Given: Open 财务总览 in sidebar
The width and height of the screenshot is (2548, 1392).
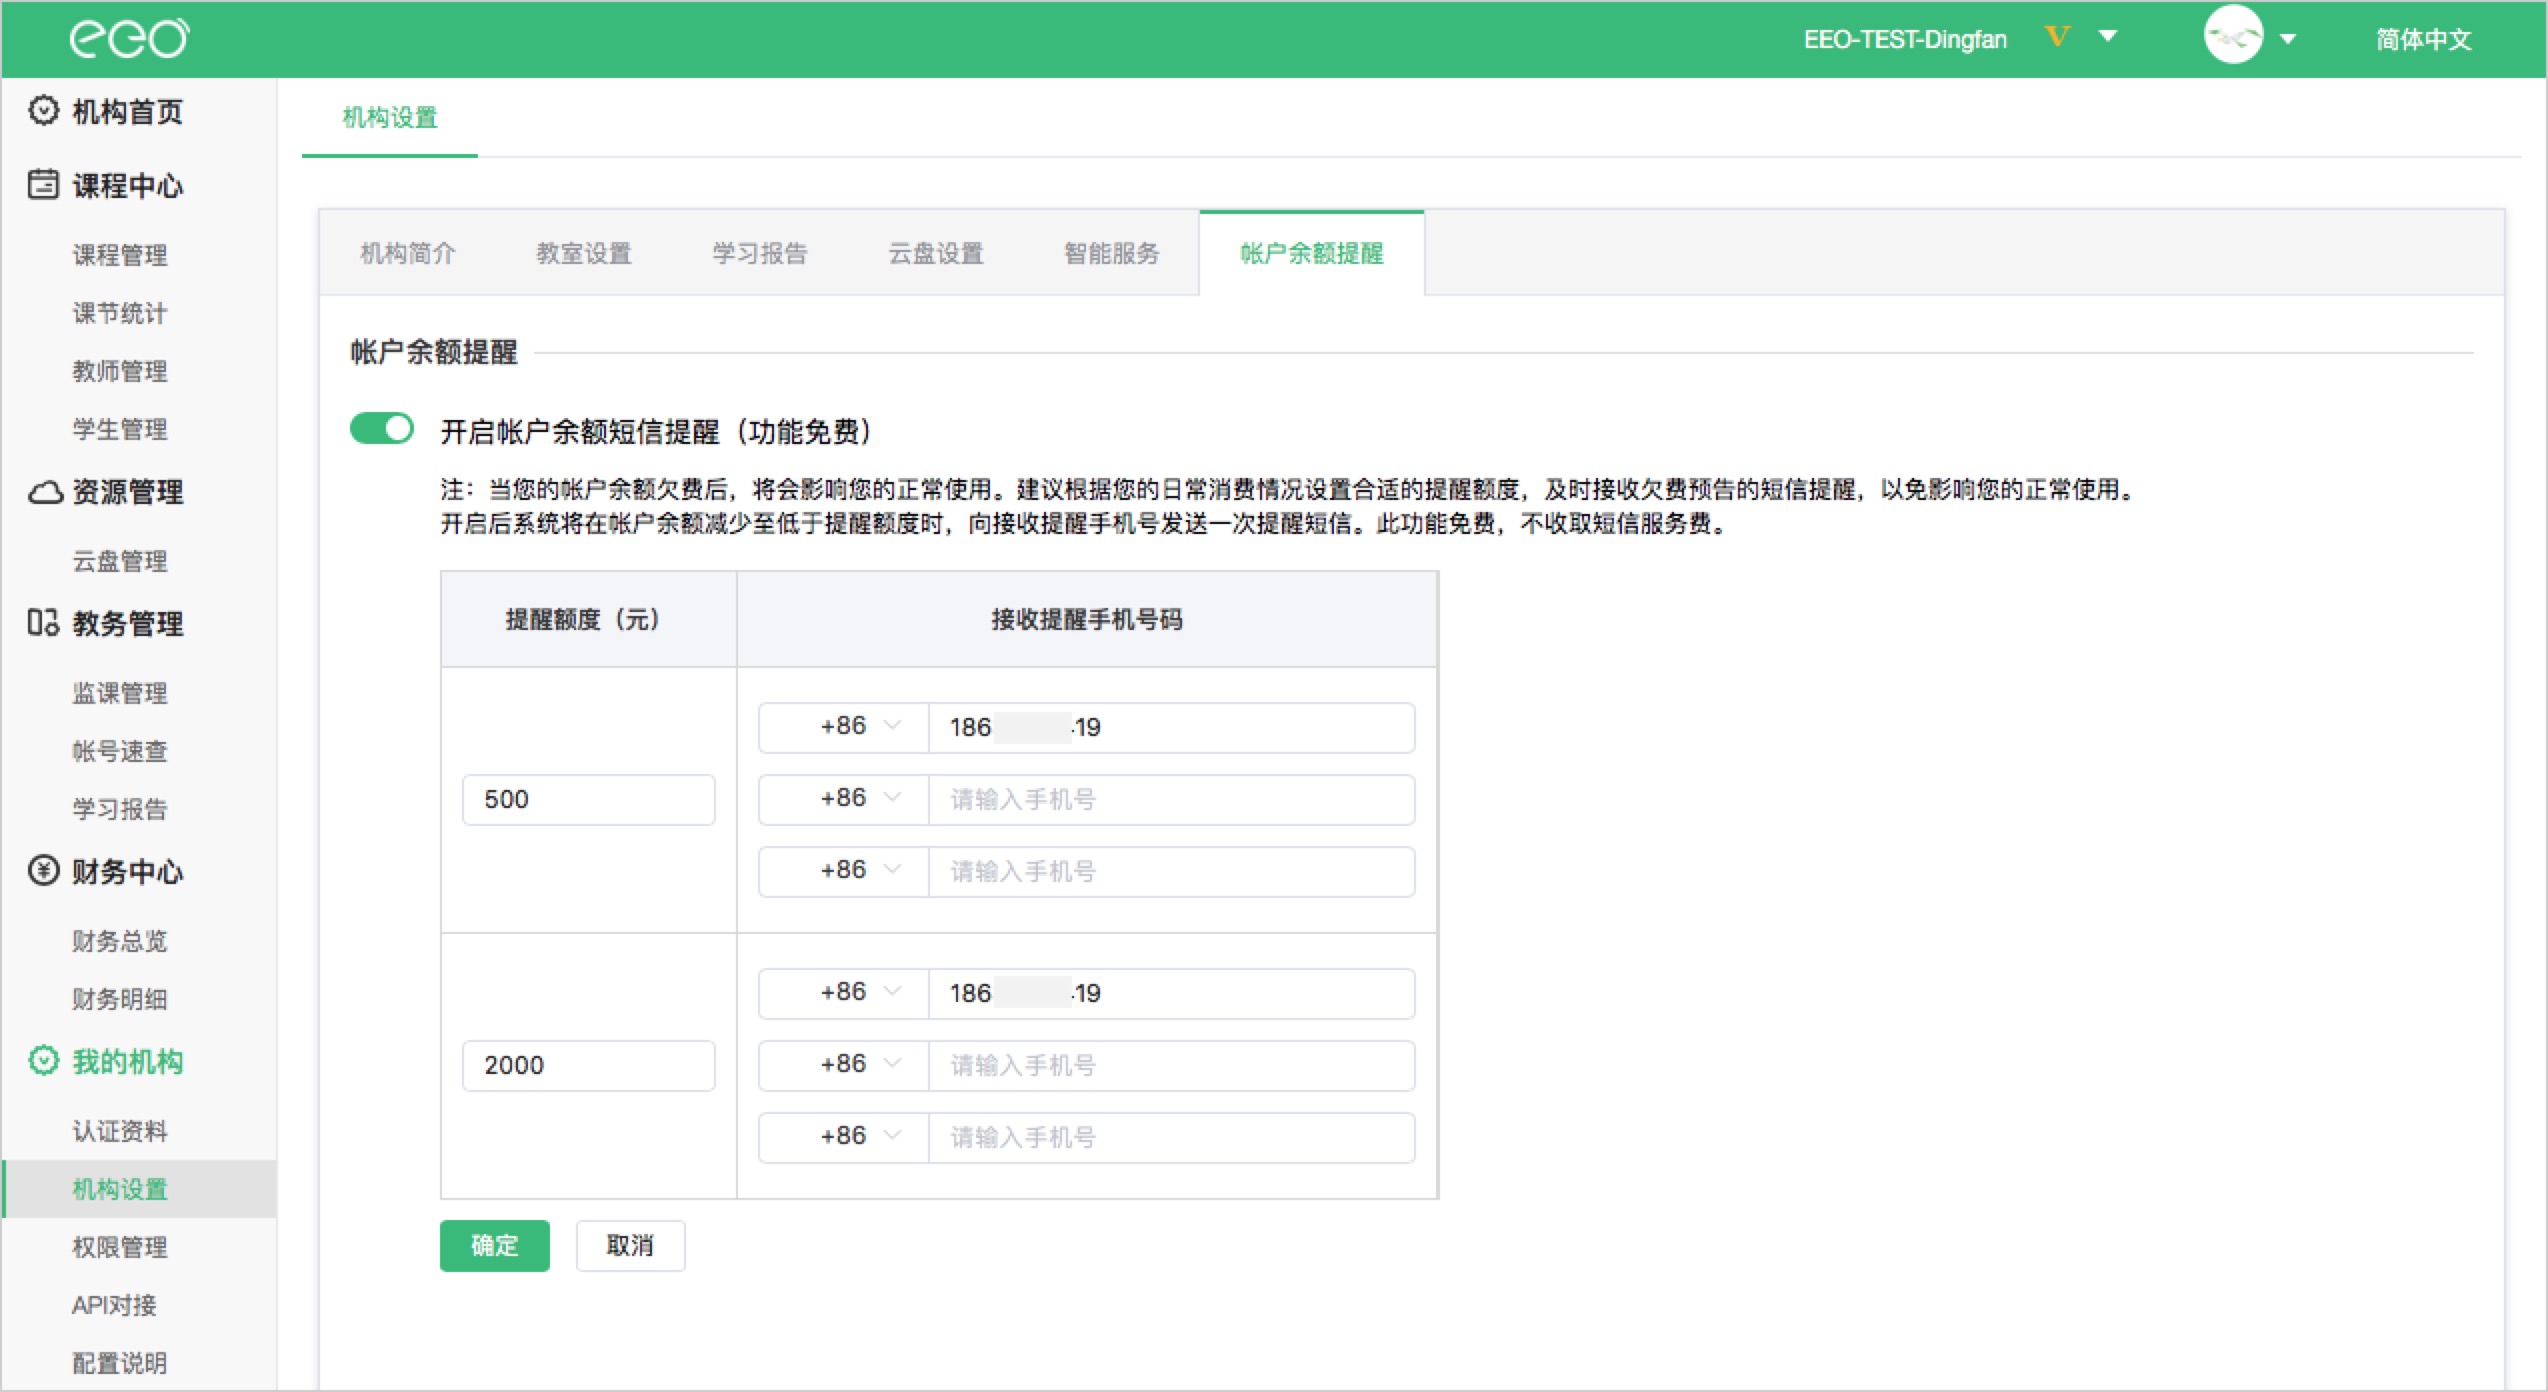Looking at the screenshot, I should coord(120,941).
